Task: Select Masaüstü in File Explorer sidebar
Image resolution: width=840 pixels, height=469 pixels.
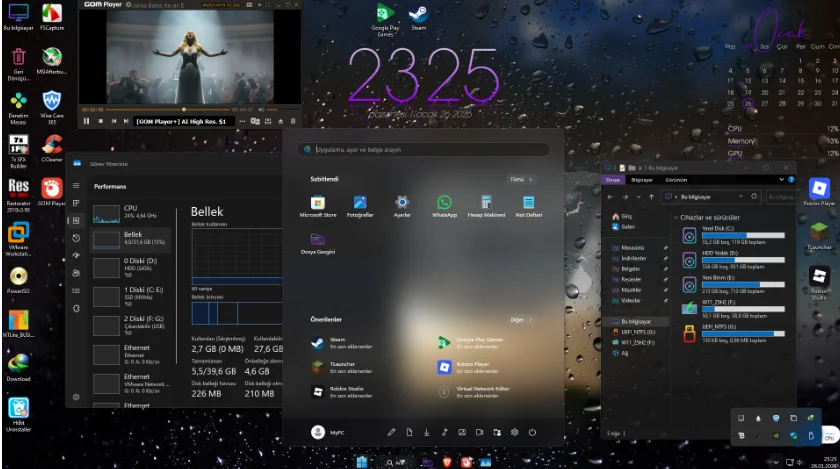Action: [632, 248]
